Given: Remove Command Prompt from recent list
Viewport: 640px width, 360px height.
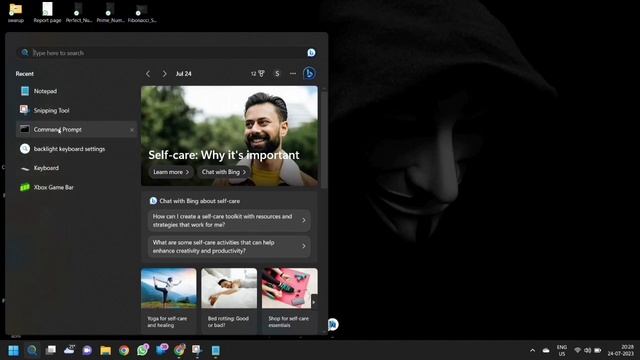Looking at the screenshot, I should click(x=131, y=130).
